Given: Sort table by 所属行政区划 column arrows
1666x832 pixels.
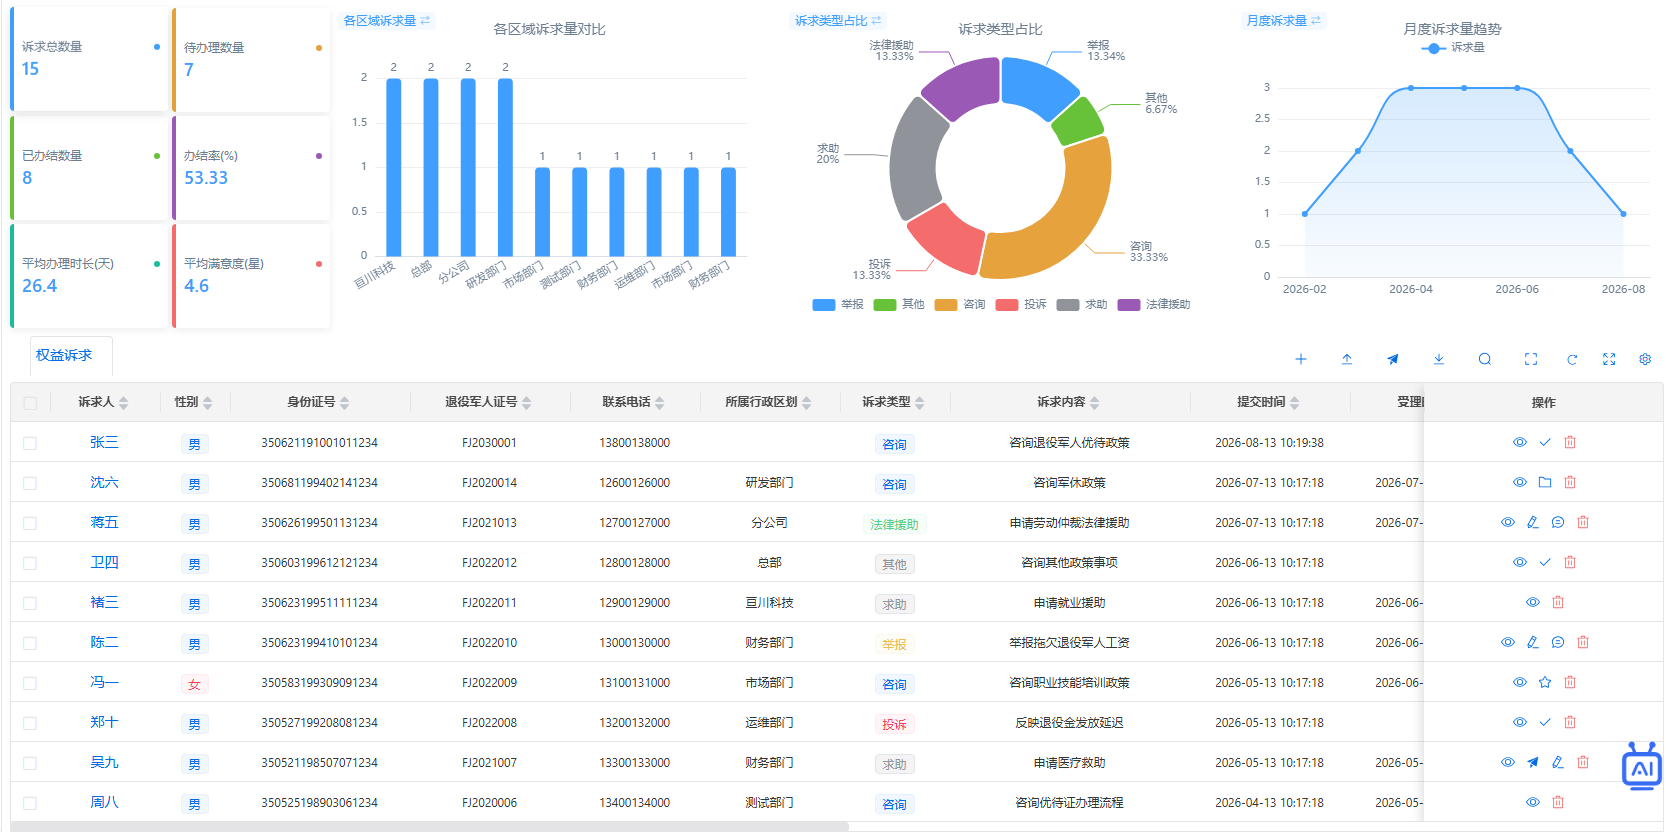Looking at the screenshot, I should [807, 403].
